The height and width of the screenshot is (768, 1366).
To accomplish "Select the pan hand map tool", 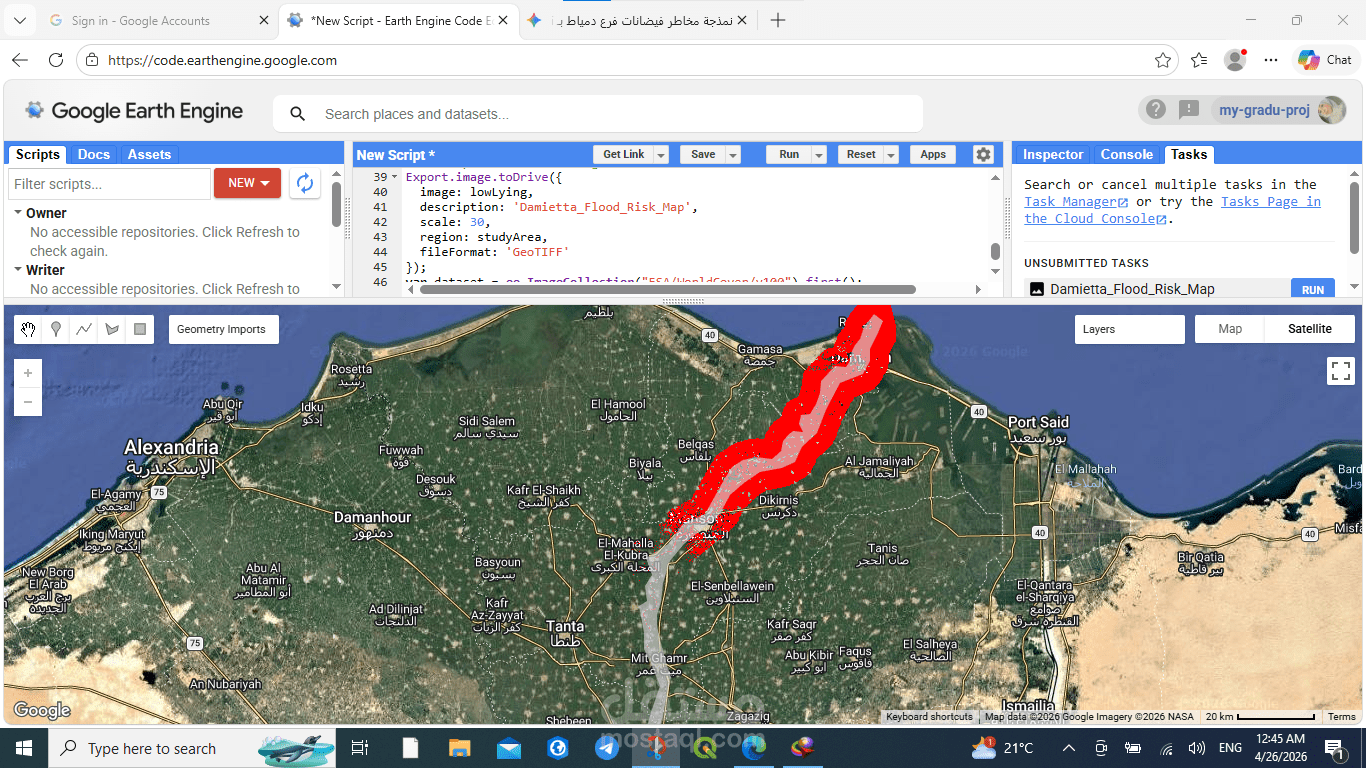I will [28, 329].
